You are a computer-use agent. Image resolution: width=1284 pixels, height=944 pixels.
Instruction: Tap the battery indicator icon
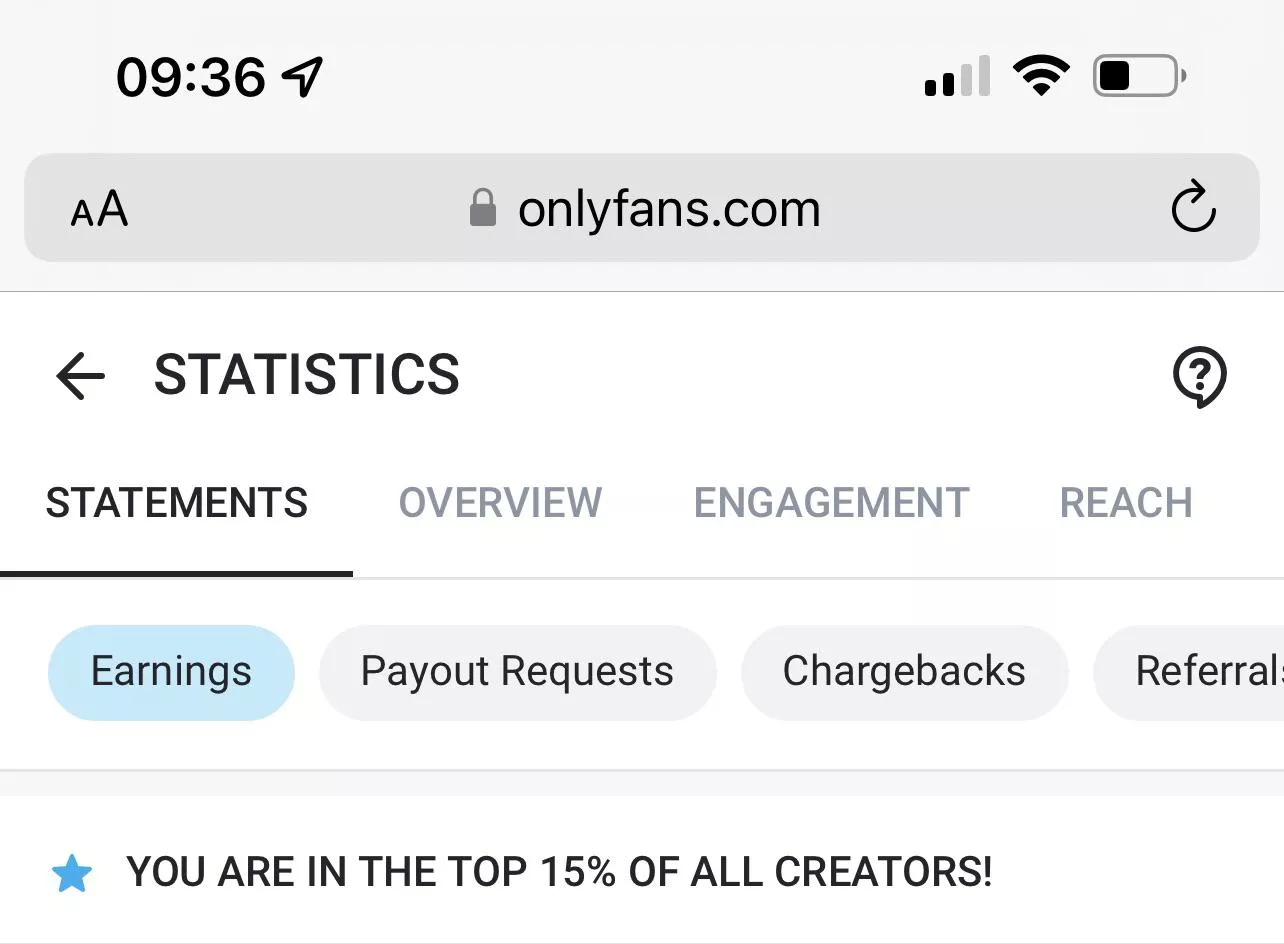coord(1139,76)
